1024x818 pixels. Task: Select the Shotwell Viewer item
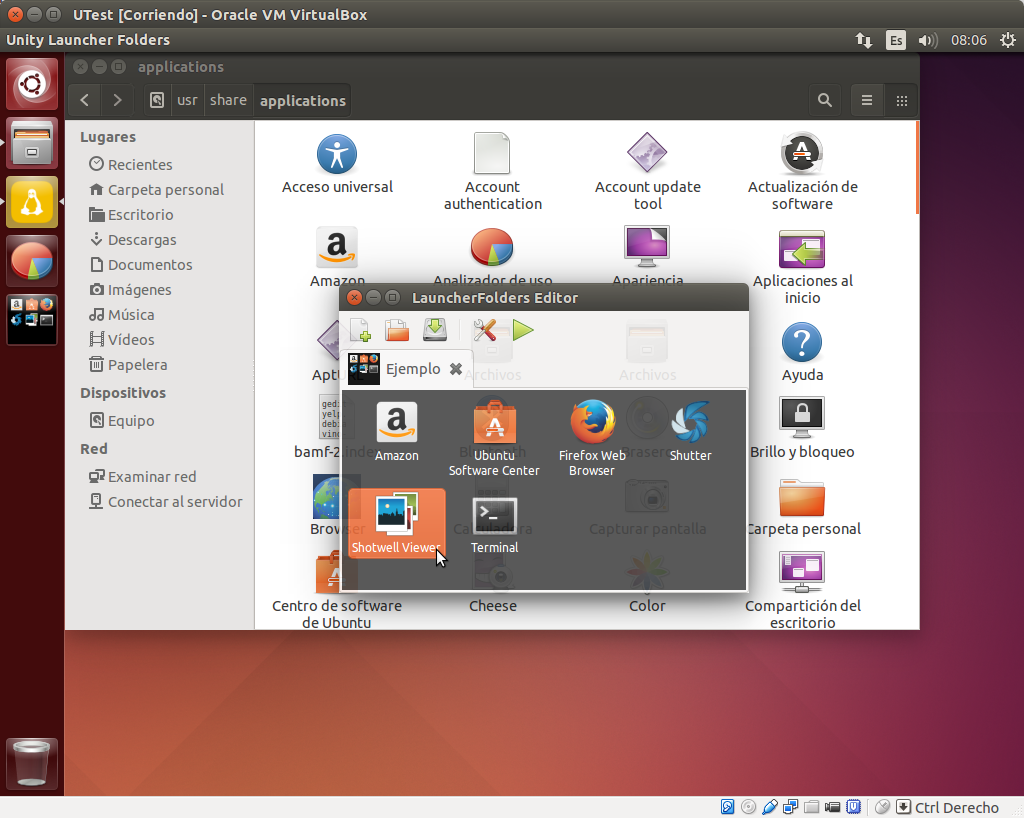point(396,524)
